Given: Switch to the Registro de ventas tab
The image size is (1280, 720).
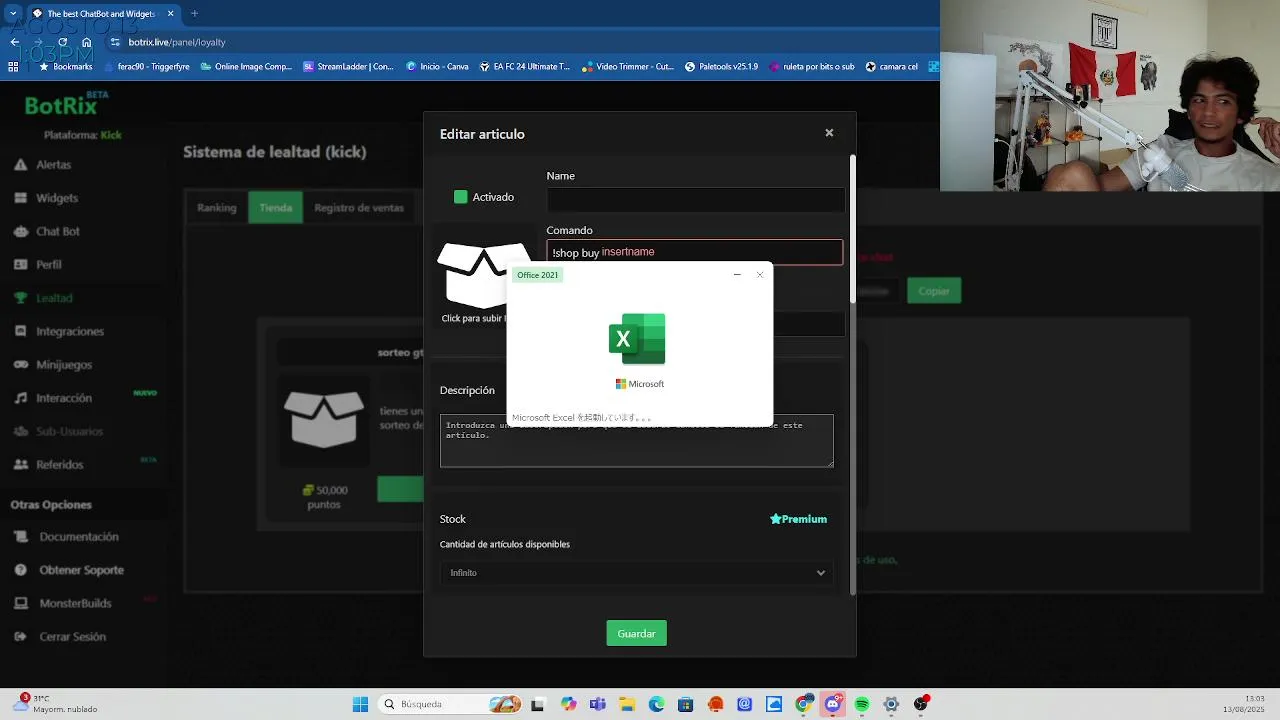Looking at the screenshot, I should tap(359, 207).
